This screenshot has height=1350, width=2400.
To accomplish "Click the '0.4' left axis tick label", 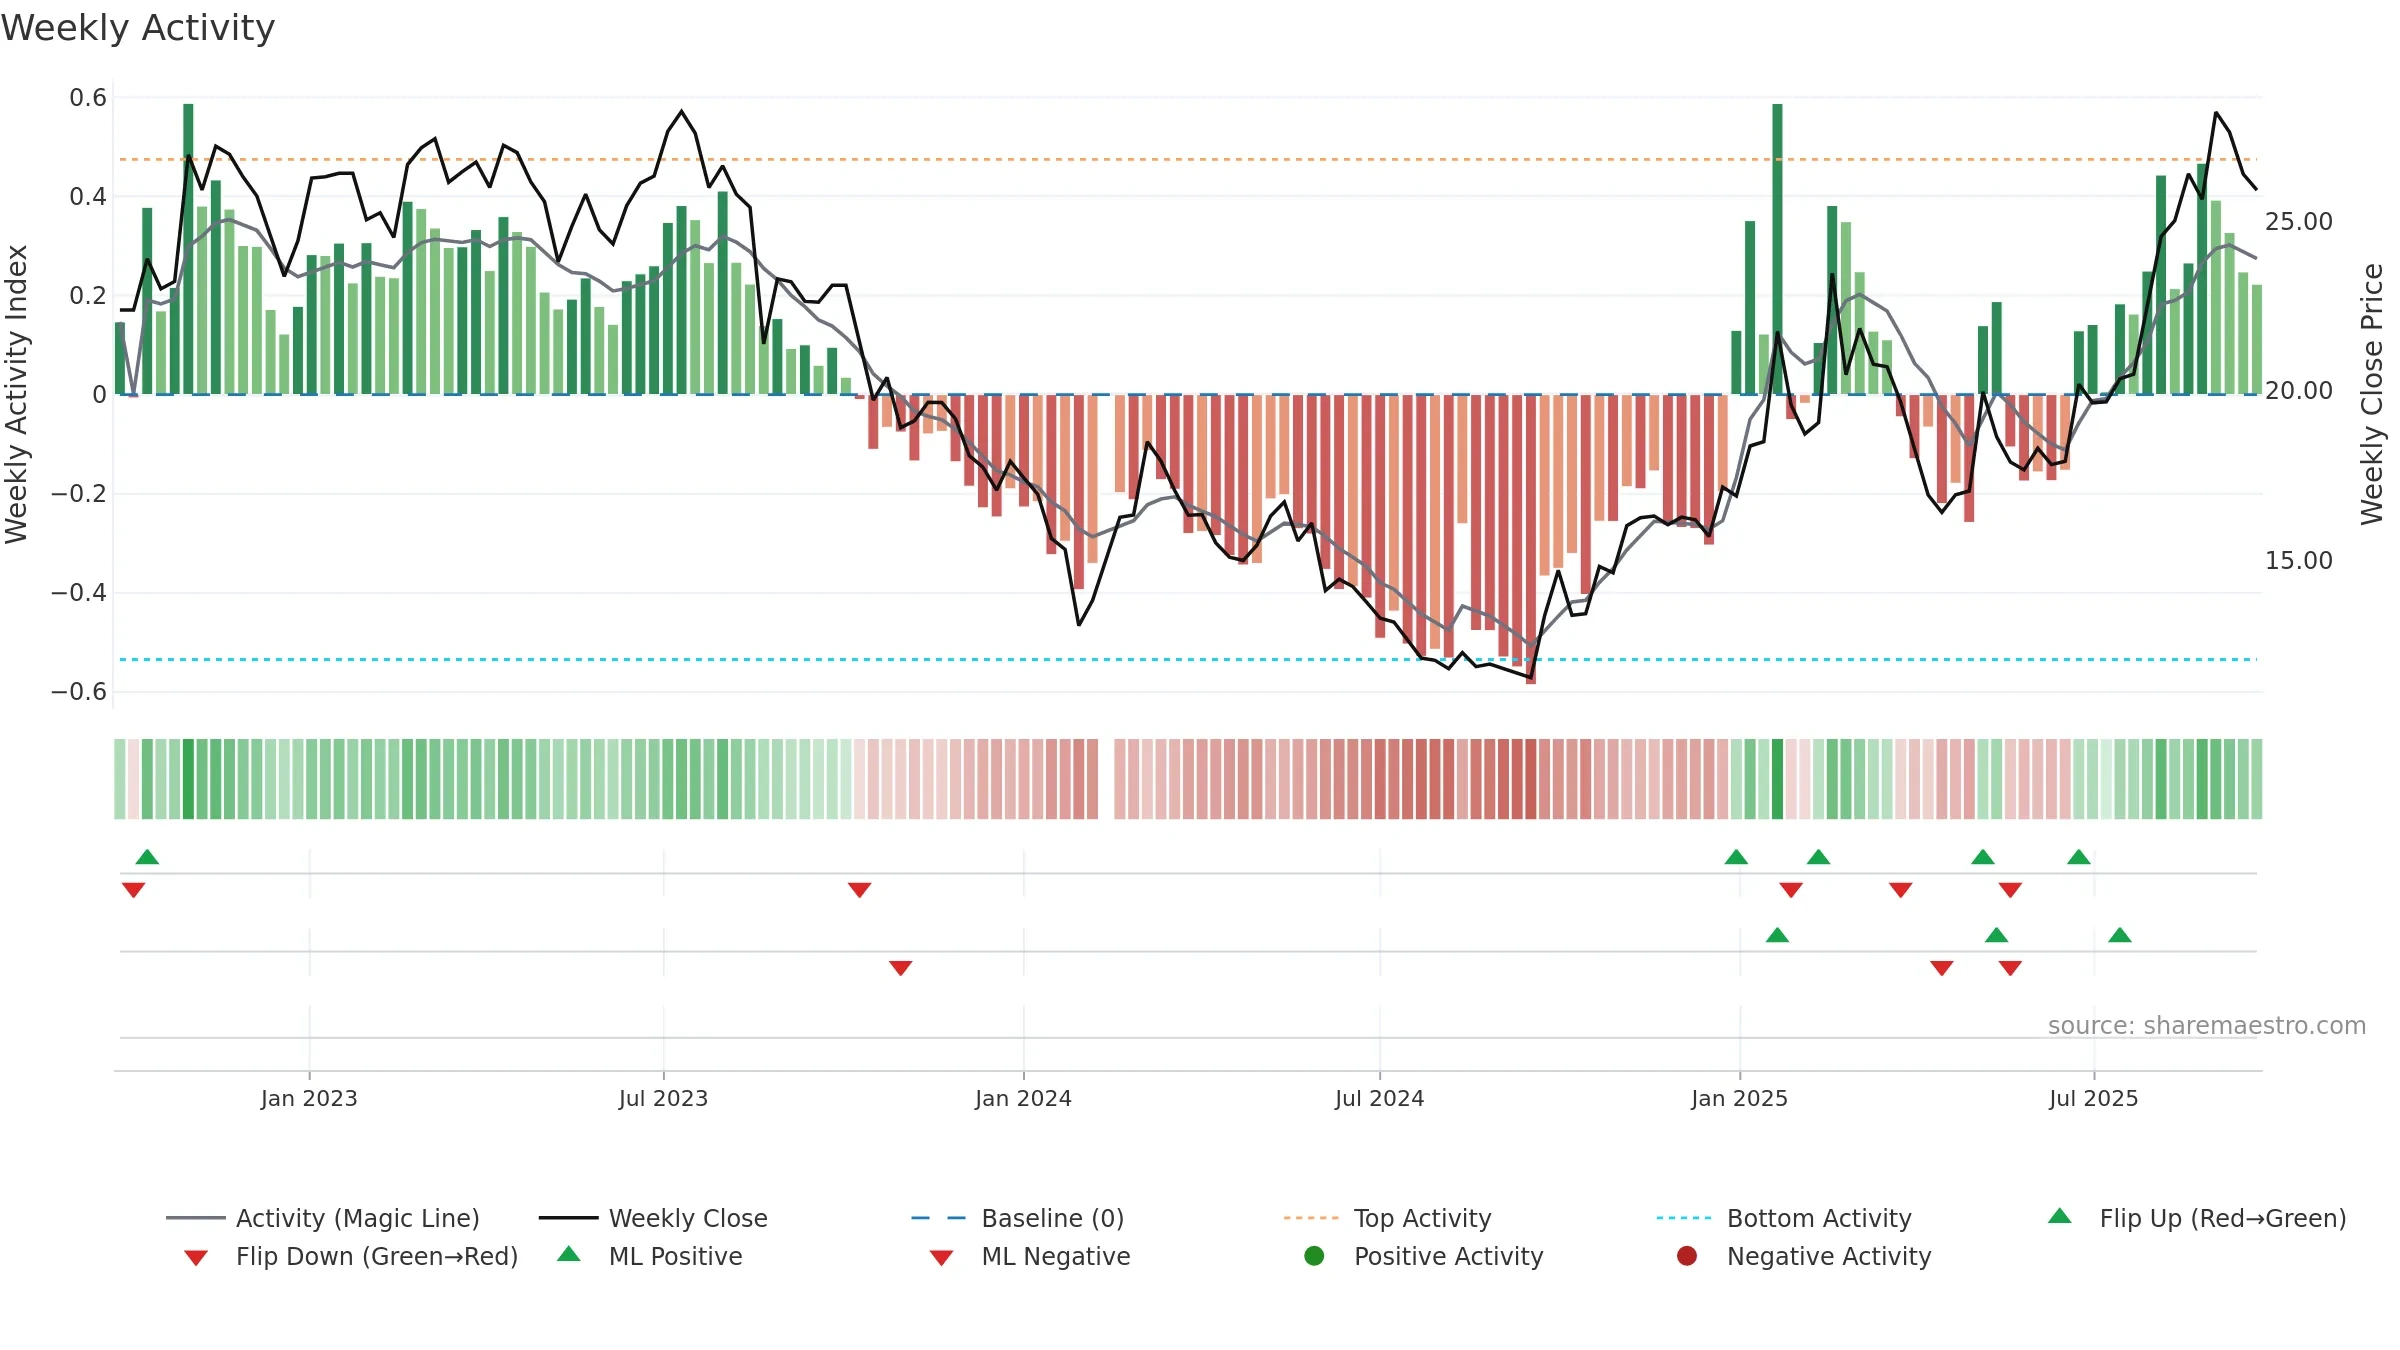I will [x=88, y=196].
